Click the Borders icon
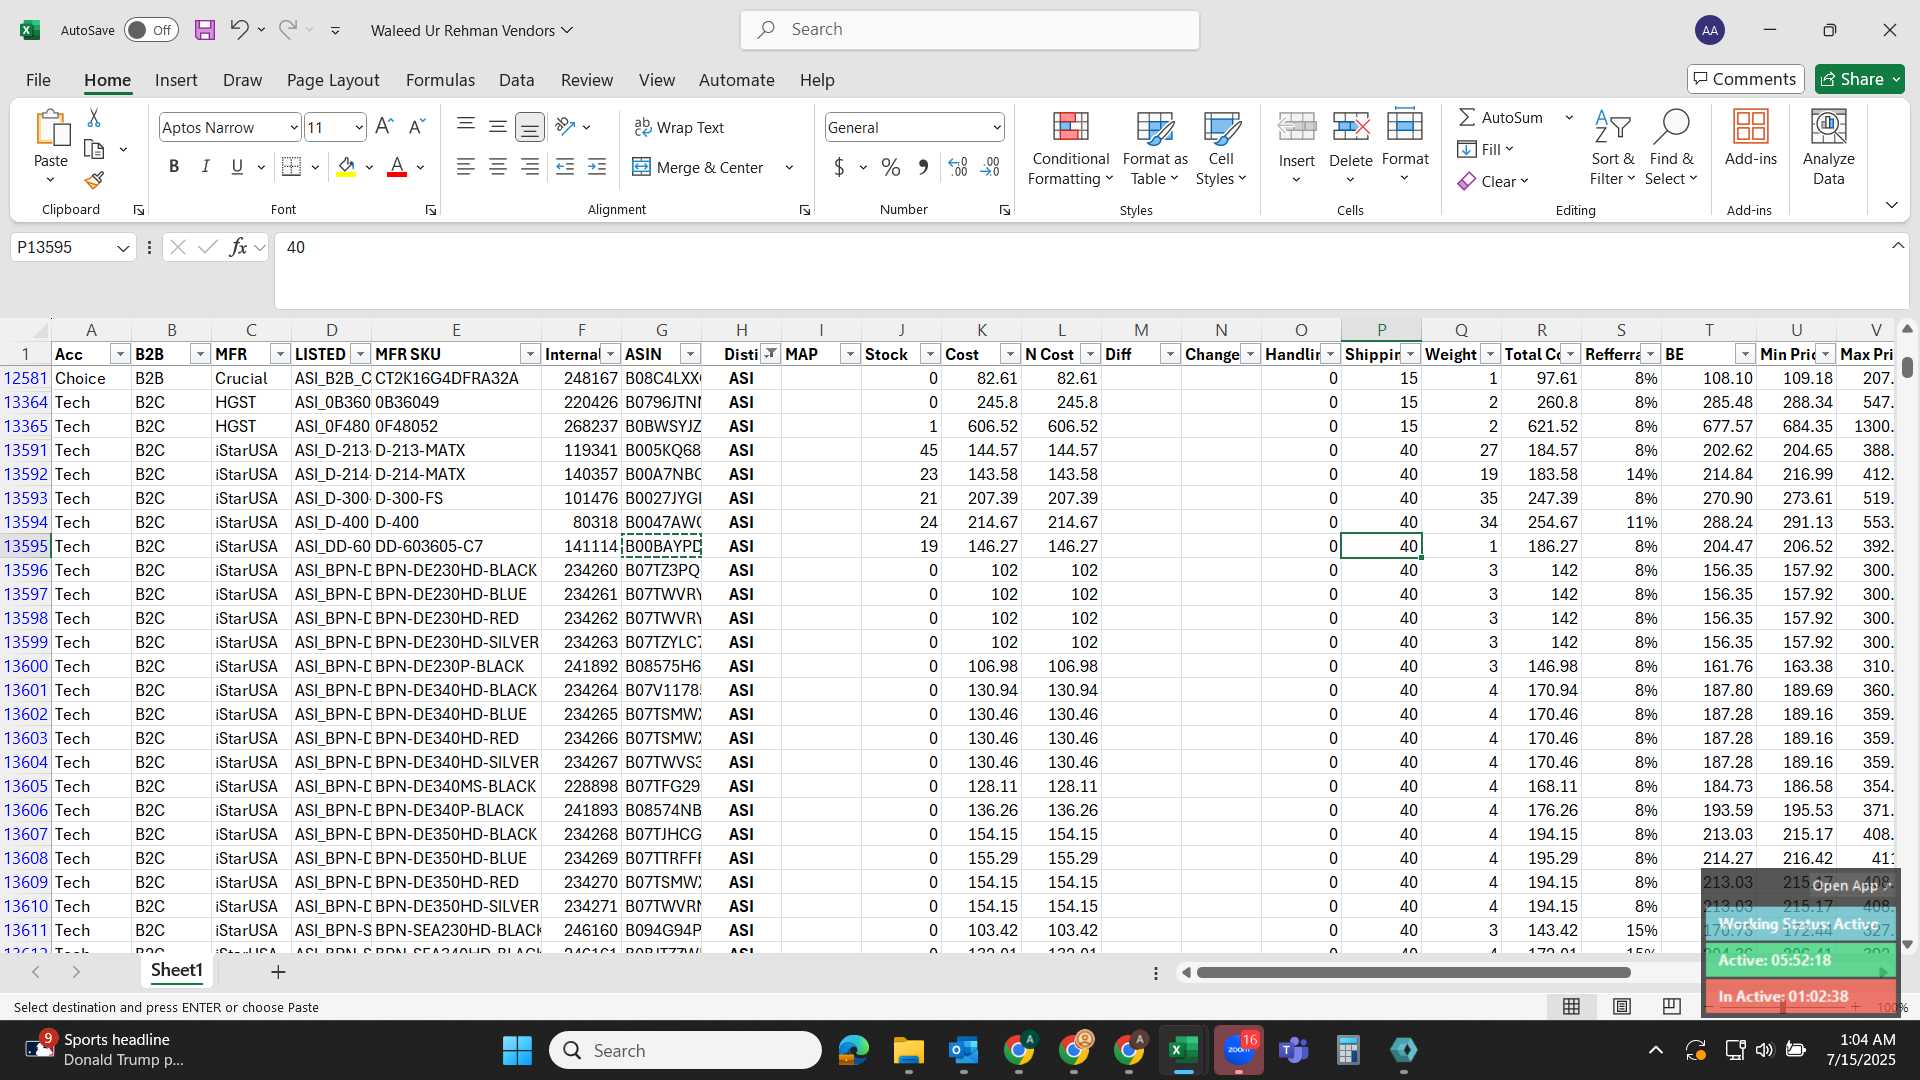1920x1080 pixels. click(x=291, y=167)
